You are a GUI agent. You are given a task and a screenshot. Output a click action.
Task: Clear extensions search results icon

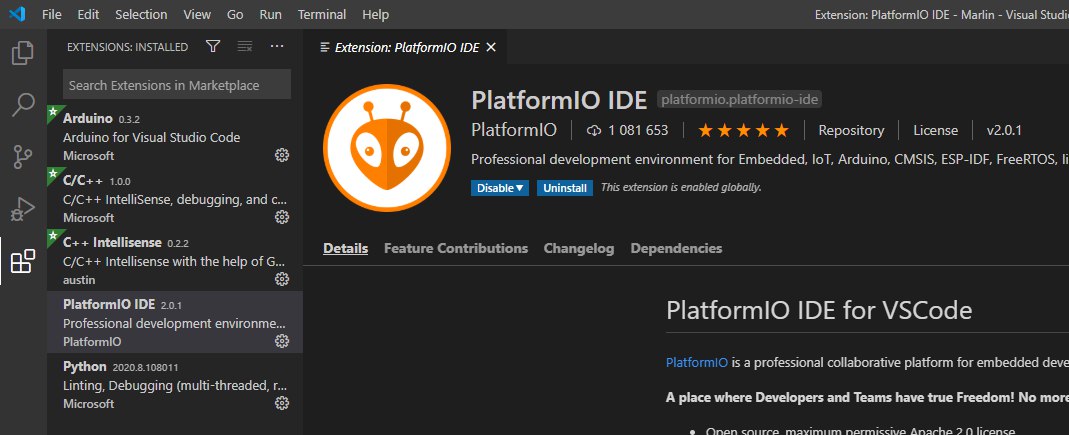[245, 46]
